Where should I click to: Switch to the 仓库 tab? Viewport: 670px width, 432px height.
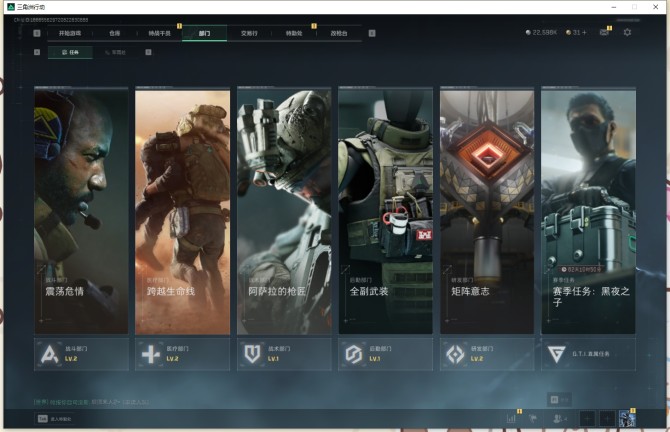(114, 33)
